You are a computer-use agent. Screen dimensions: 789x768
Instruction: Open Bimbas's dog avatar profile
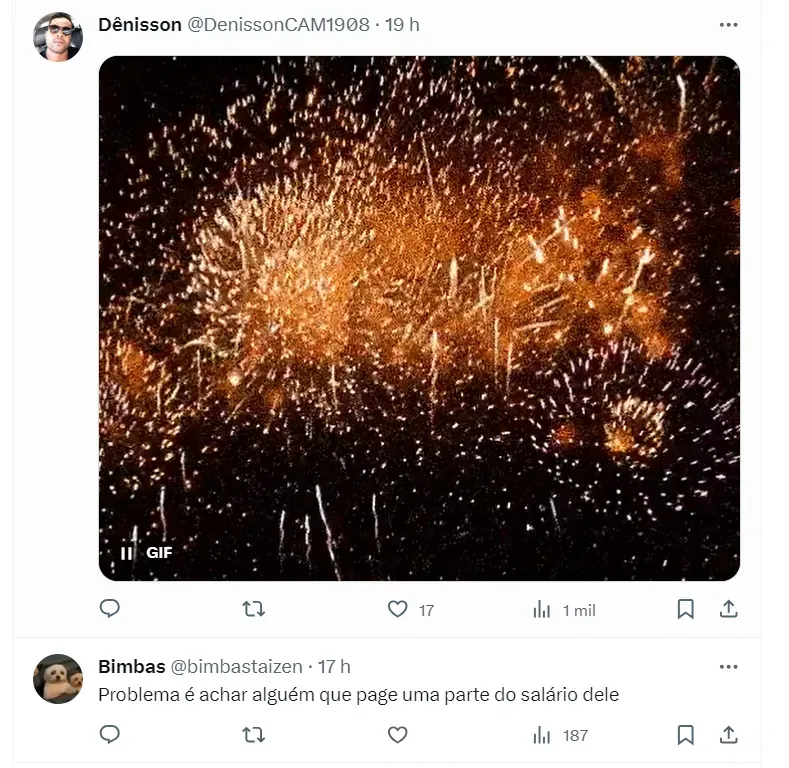(x=58, y=678)
